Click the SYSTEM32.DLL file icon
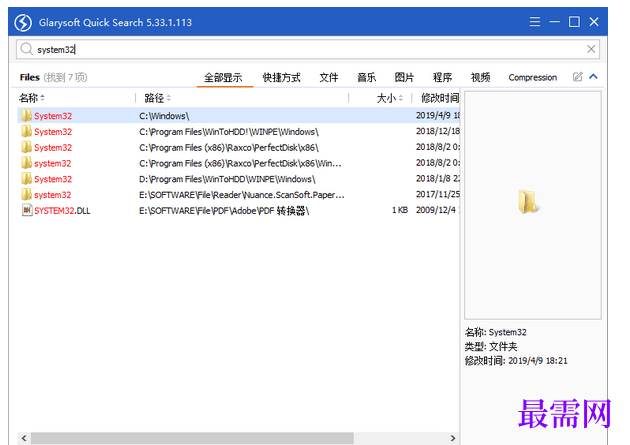Image resolution: width=630 pixels, height=445 pixels. tap(27, 210)
